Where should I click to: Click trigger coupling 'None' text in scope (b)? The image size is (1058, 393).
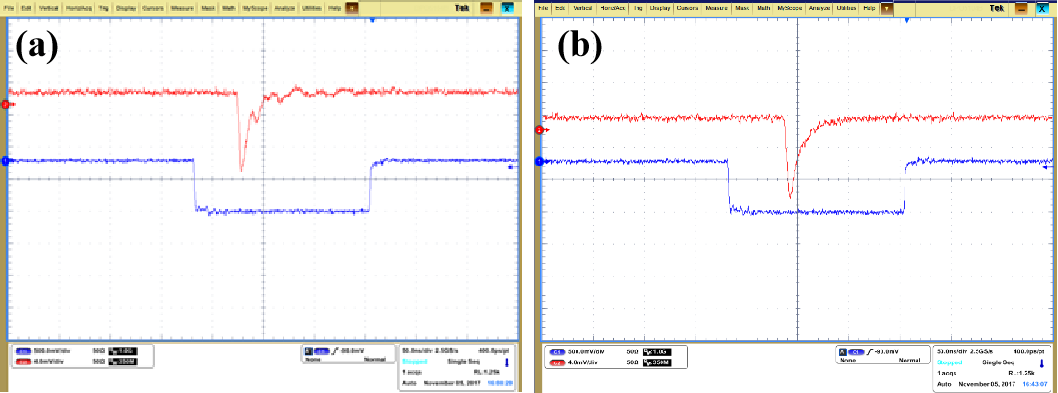(x=848, y=360)
